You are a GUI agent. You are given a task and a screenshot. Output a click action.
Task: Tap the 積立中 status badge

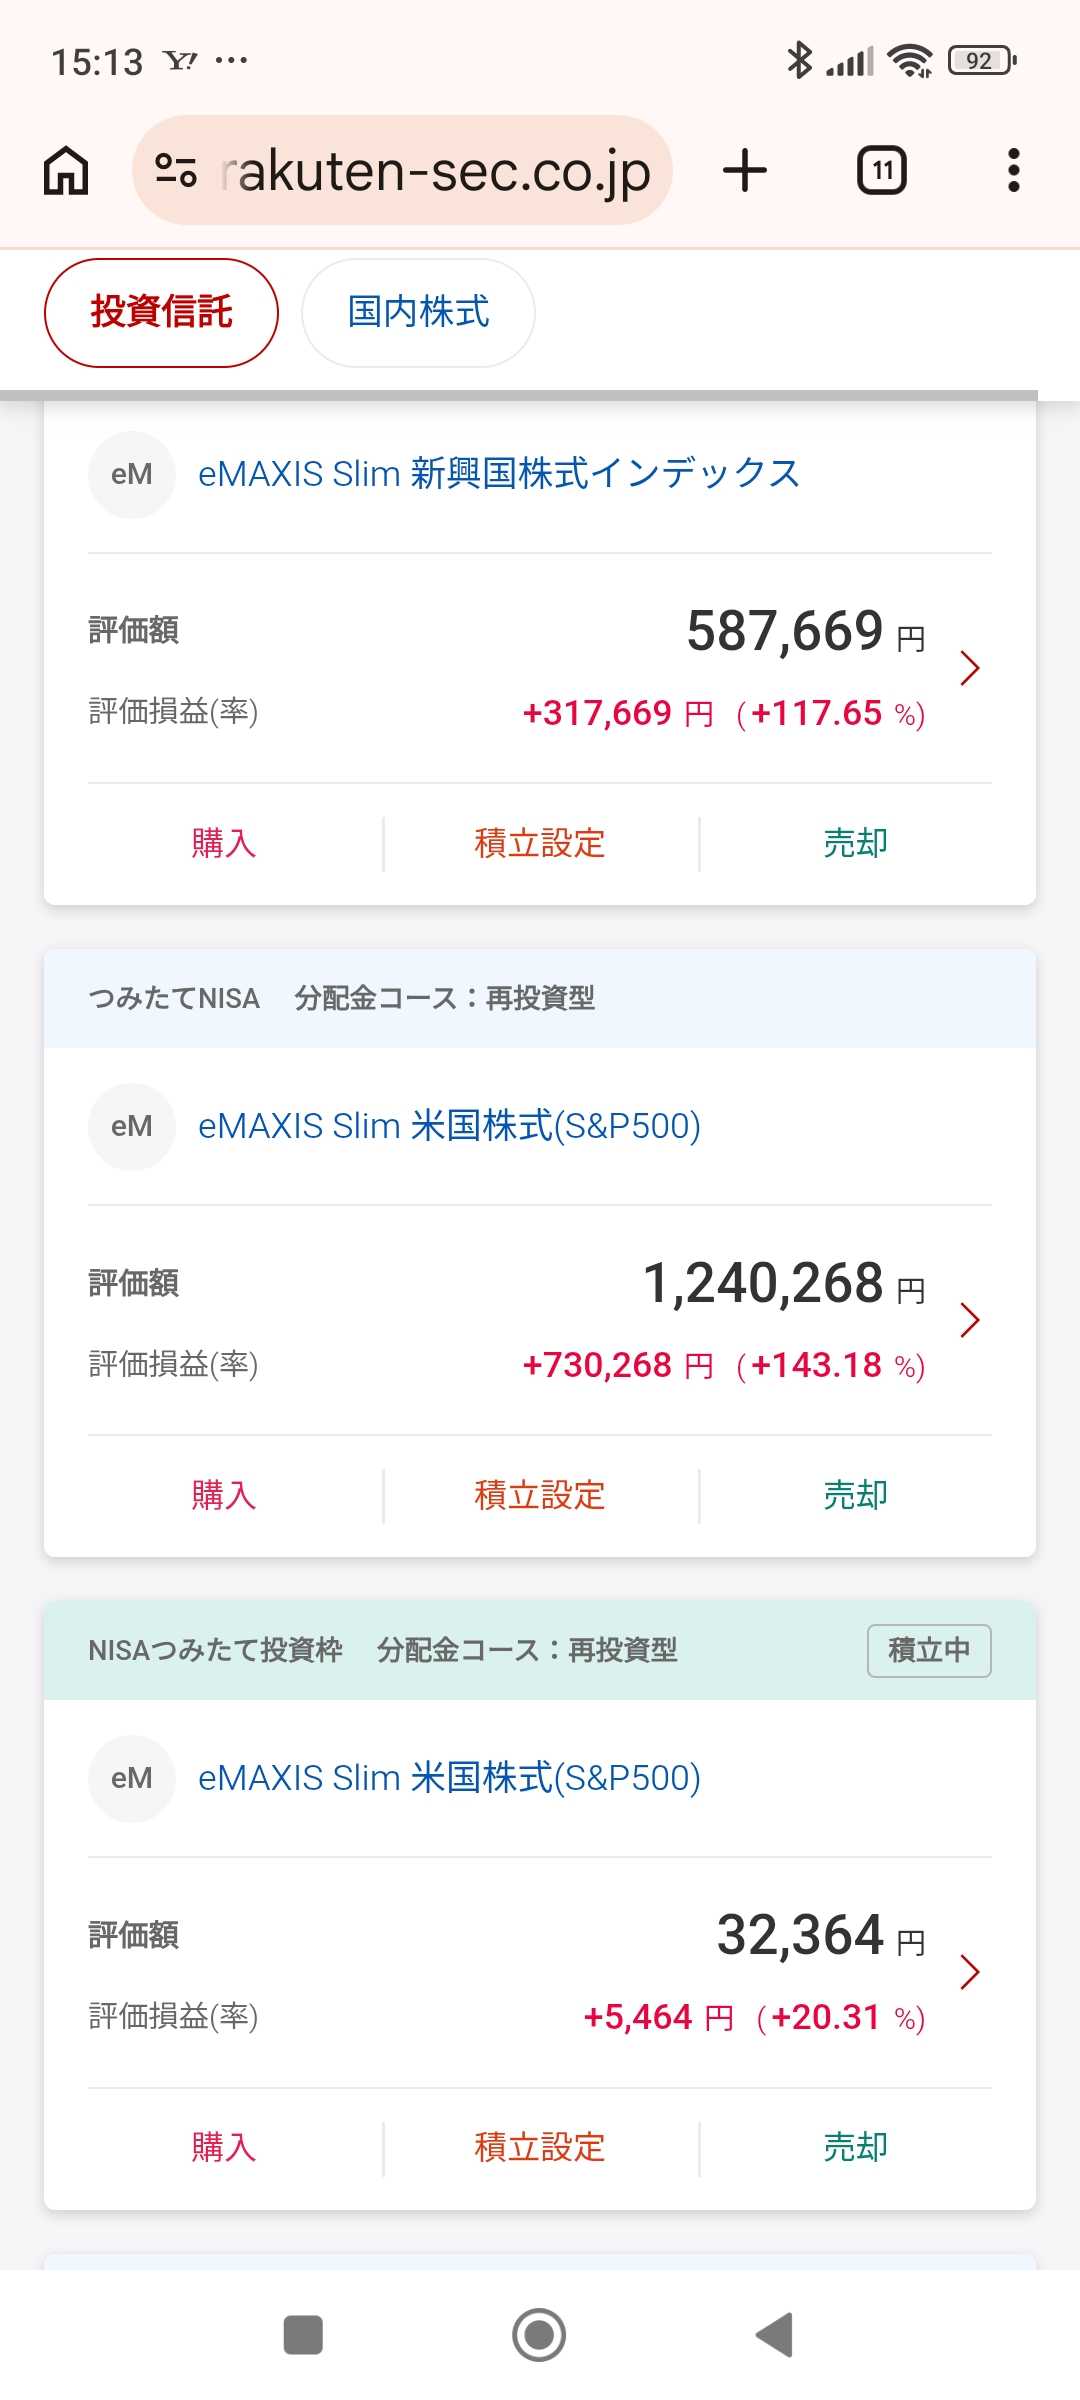tap(929, 1650)
